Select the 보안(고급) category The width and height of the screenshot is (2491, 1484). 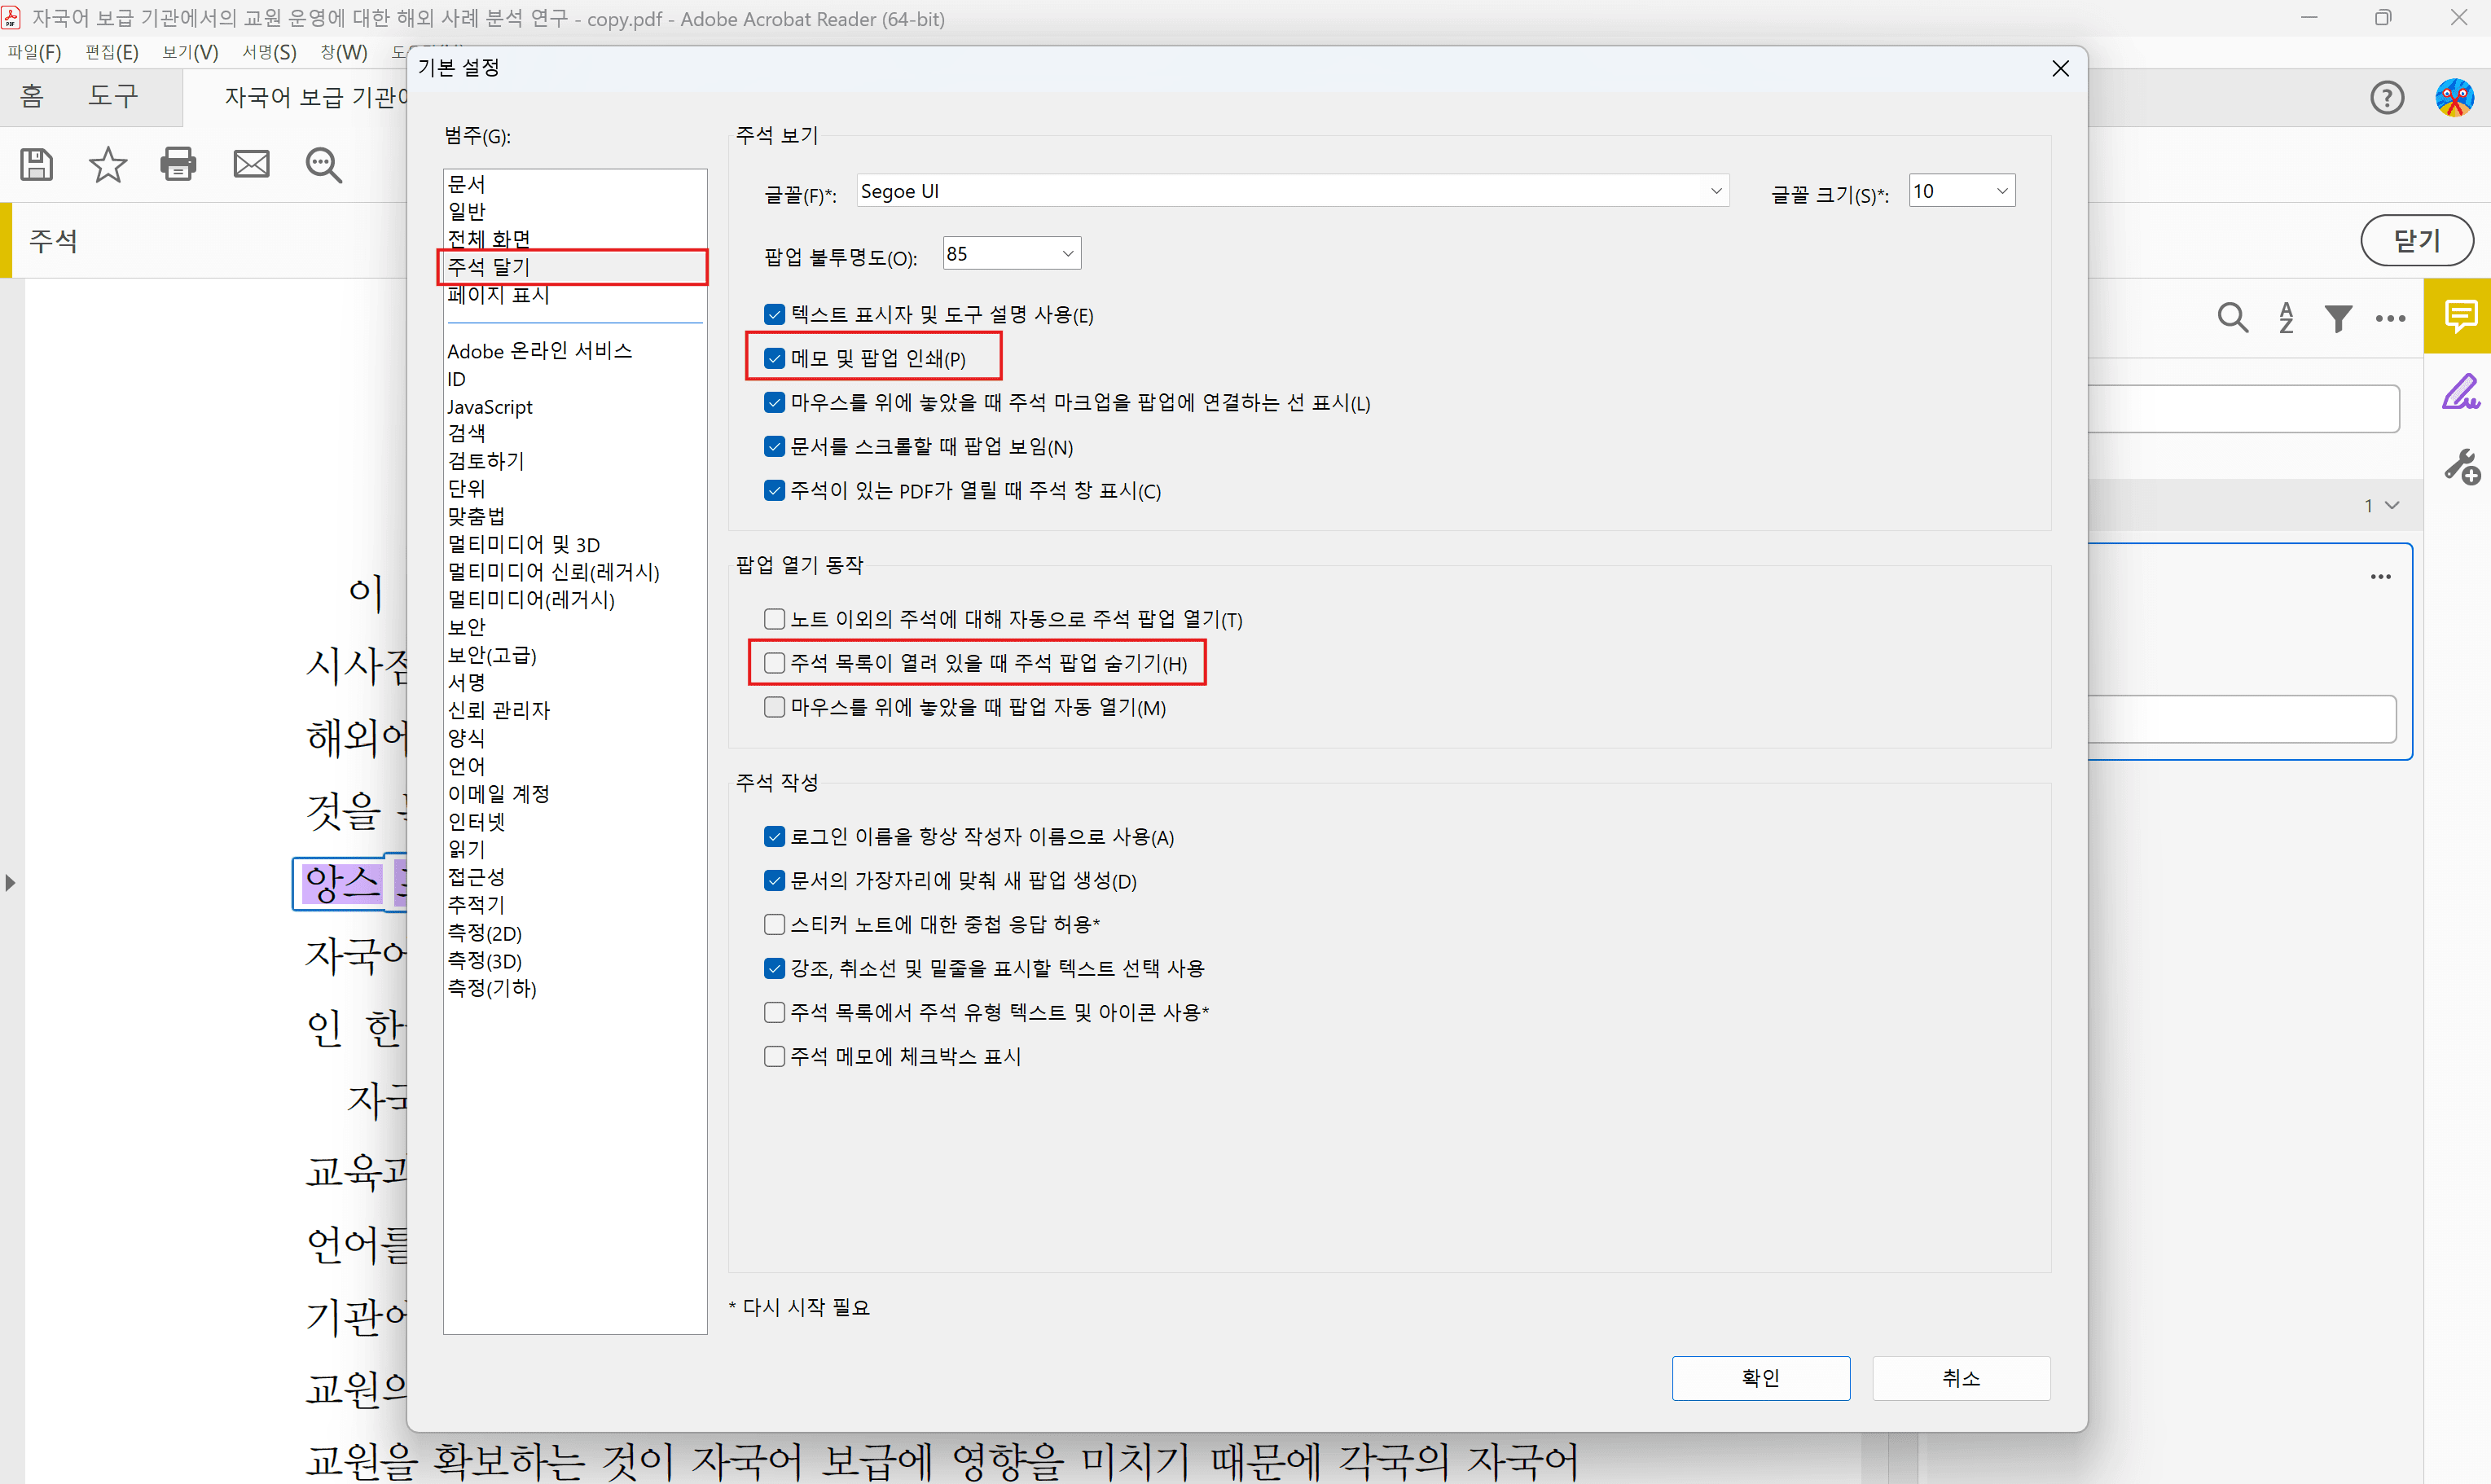click(491, 655)
